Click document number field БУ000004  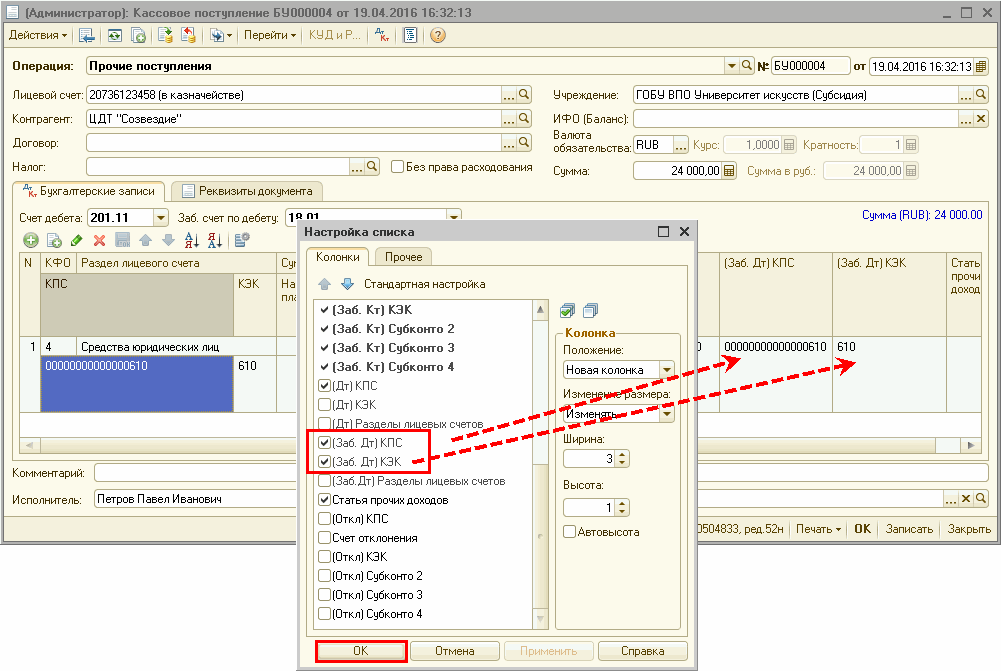click(811, 66)
